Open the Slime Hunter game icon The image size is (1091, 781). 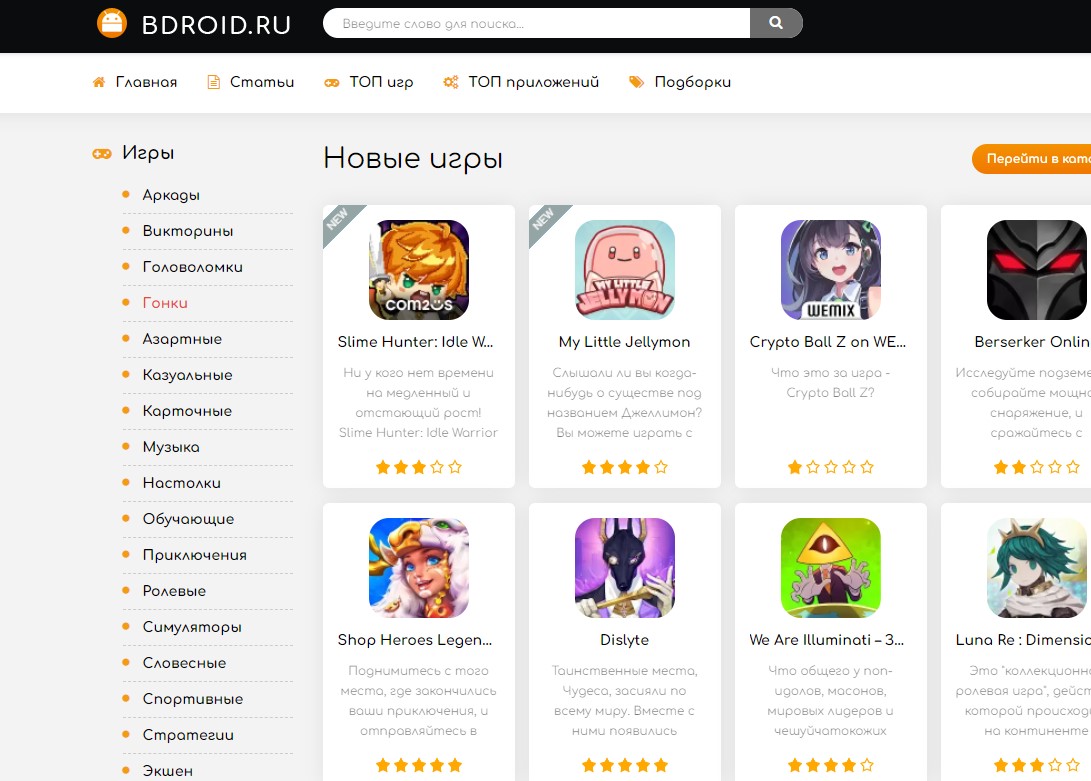pyautogui.click(x=418, y=270)
